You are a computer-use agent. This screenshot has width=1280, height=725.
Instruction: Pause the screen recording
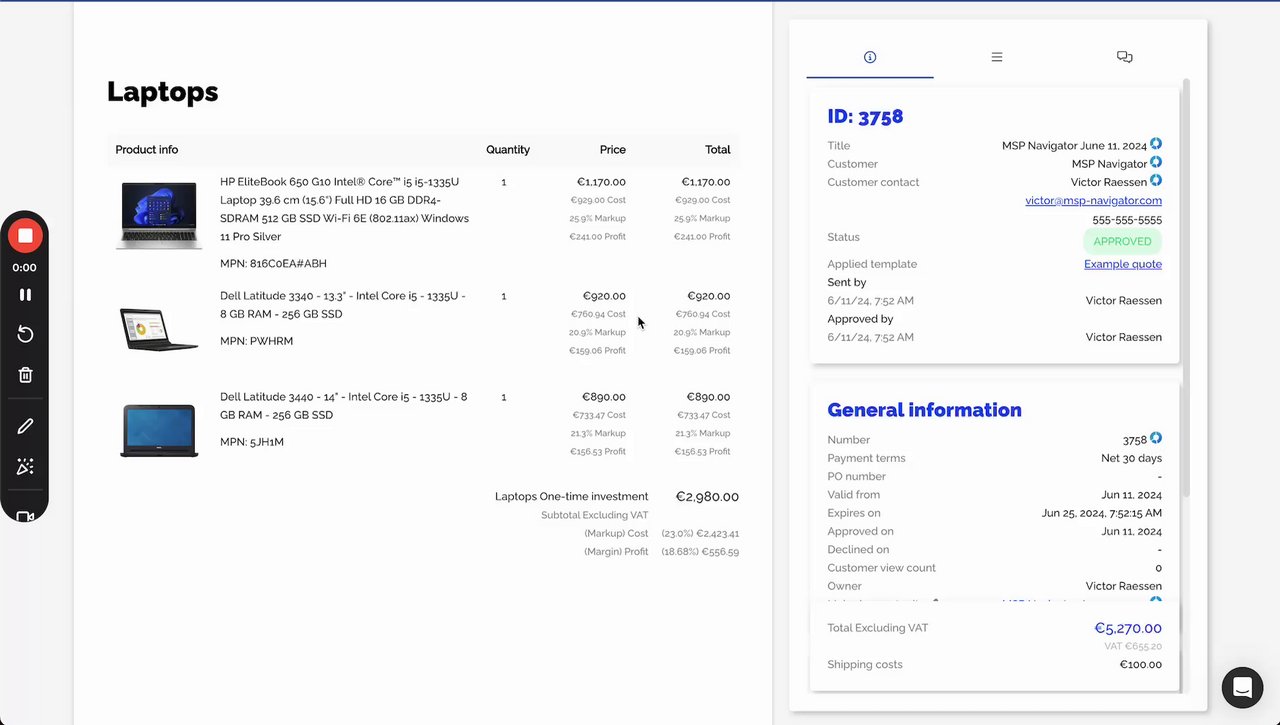click(25, 295)
